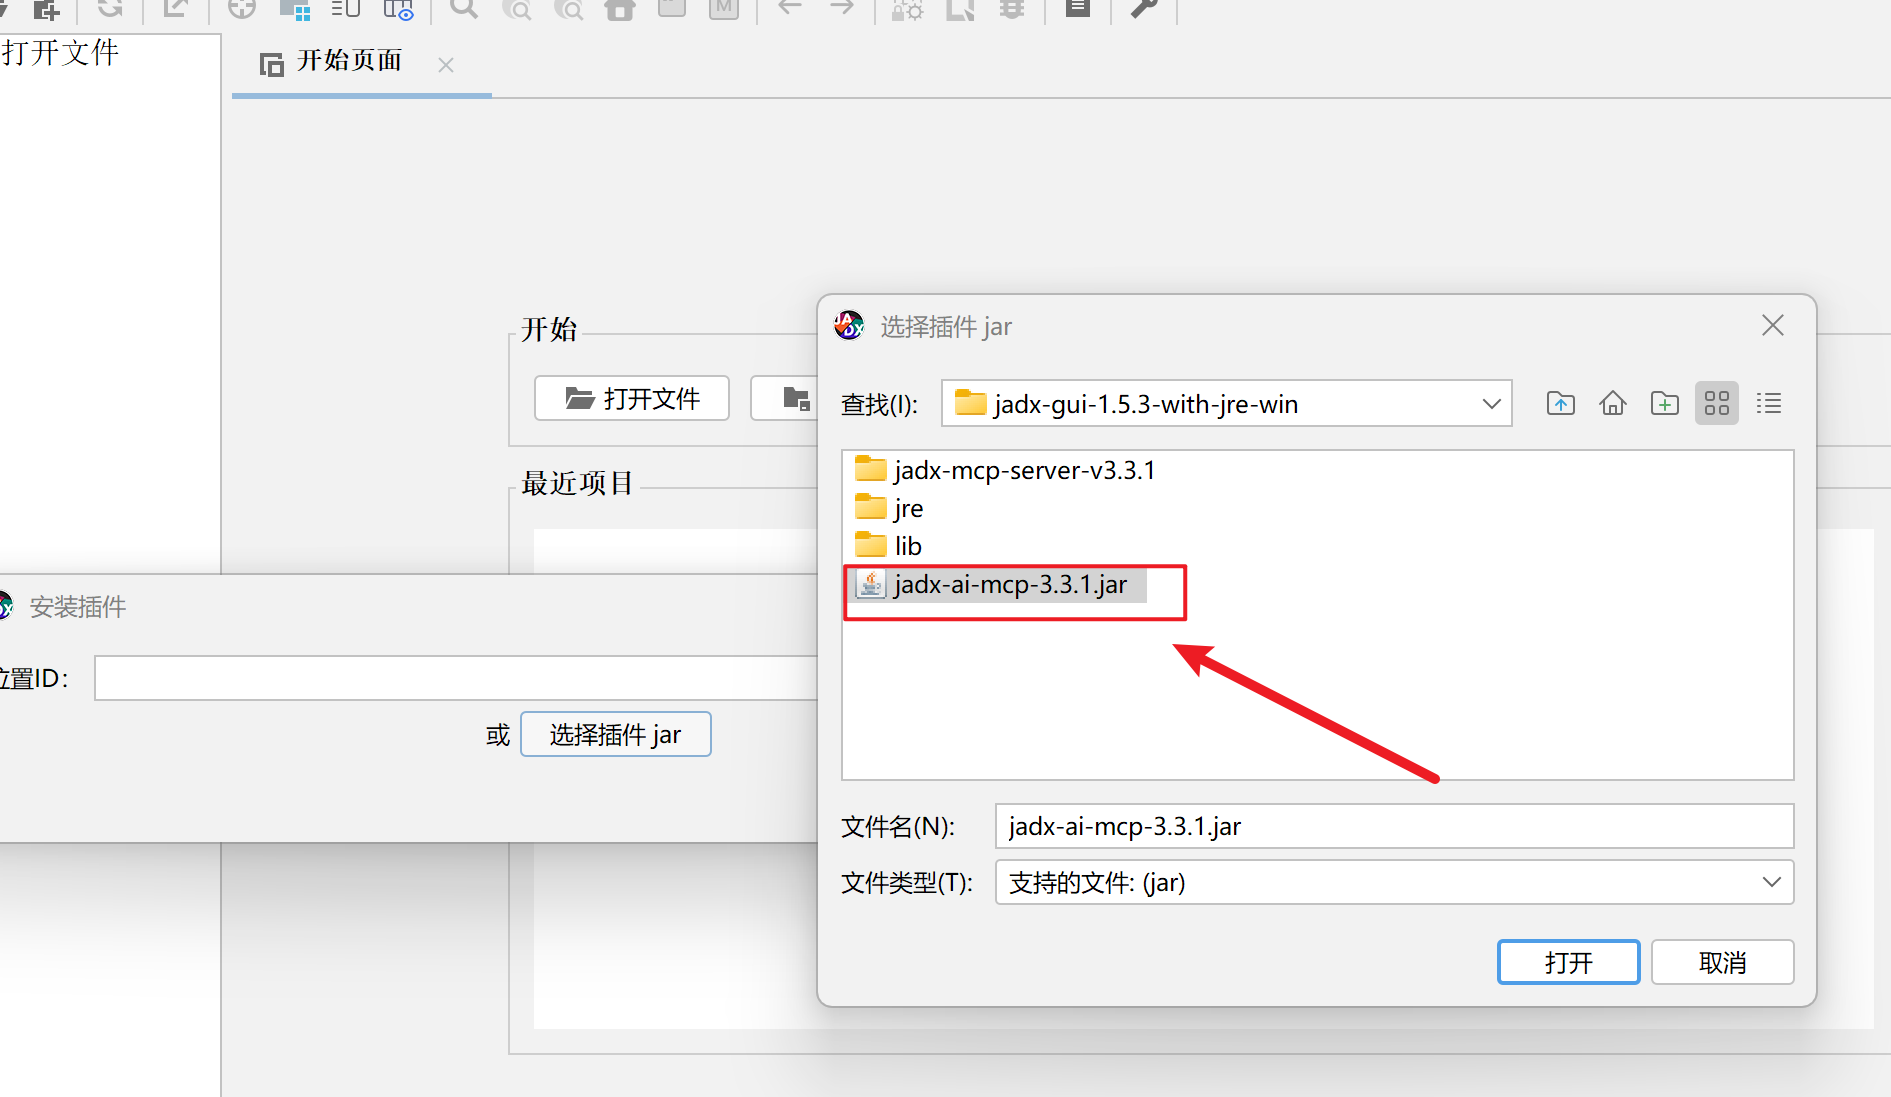
Task: Open the log viewer icon
Action: coord(1077,9)
